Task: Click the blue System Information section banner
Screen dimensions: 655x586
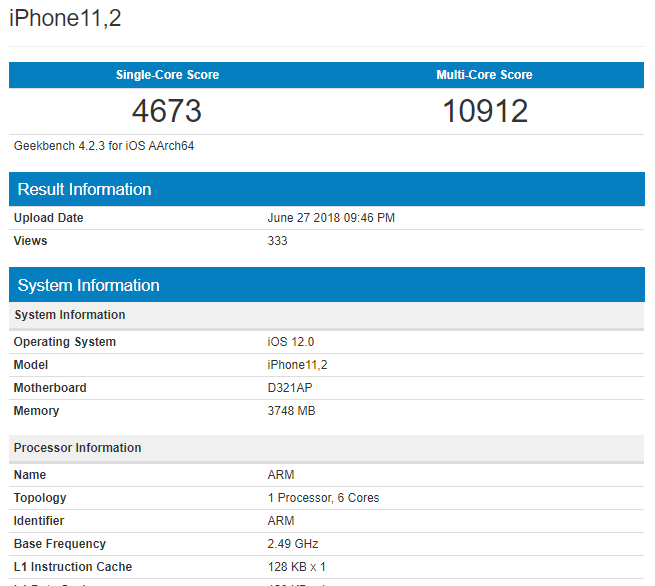Action: tap(327, 285)
